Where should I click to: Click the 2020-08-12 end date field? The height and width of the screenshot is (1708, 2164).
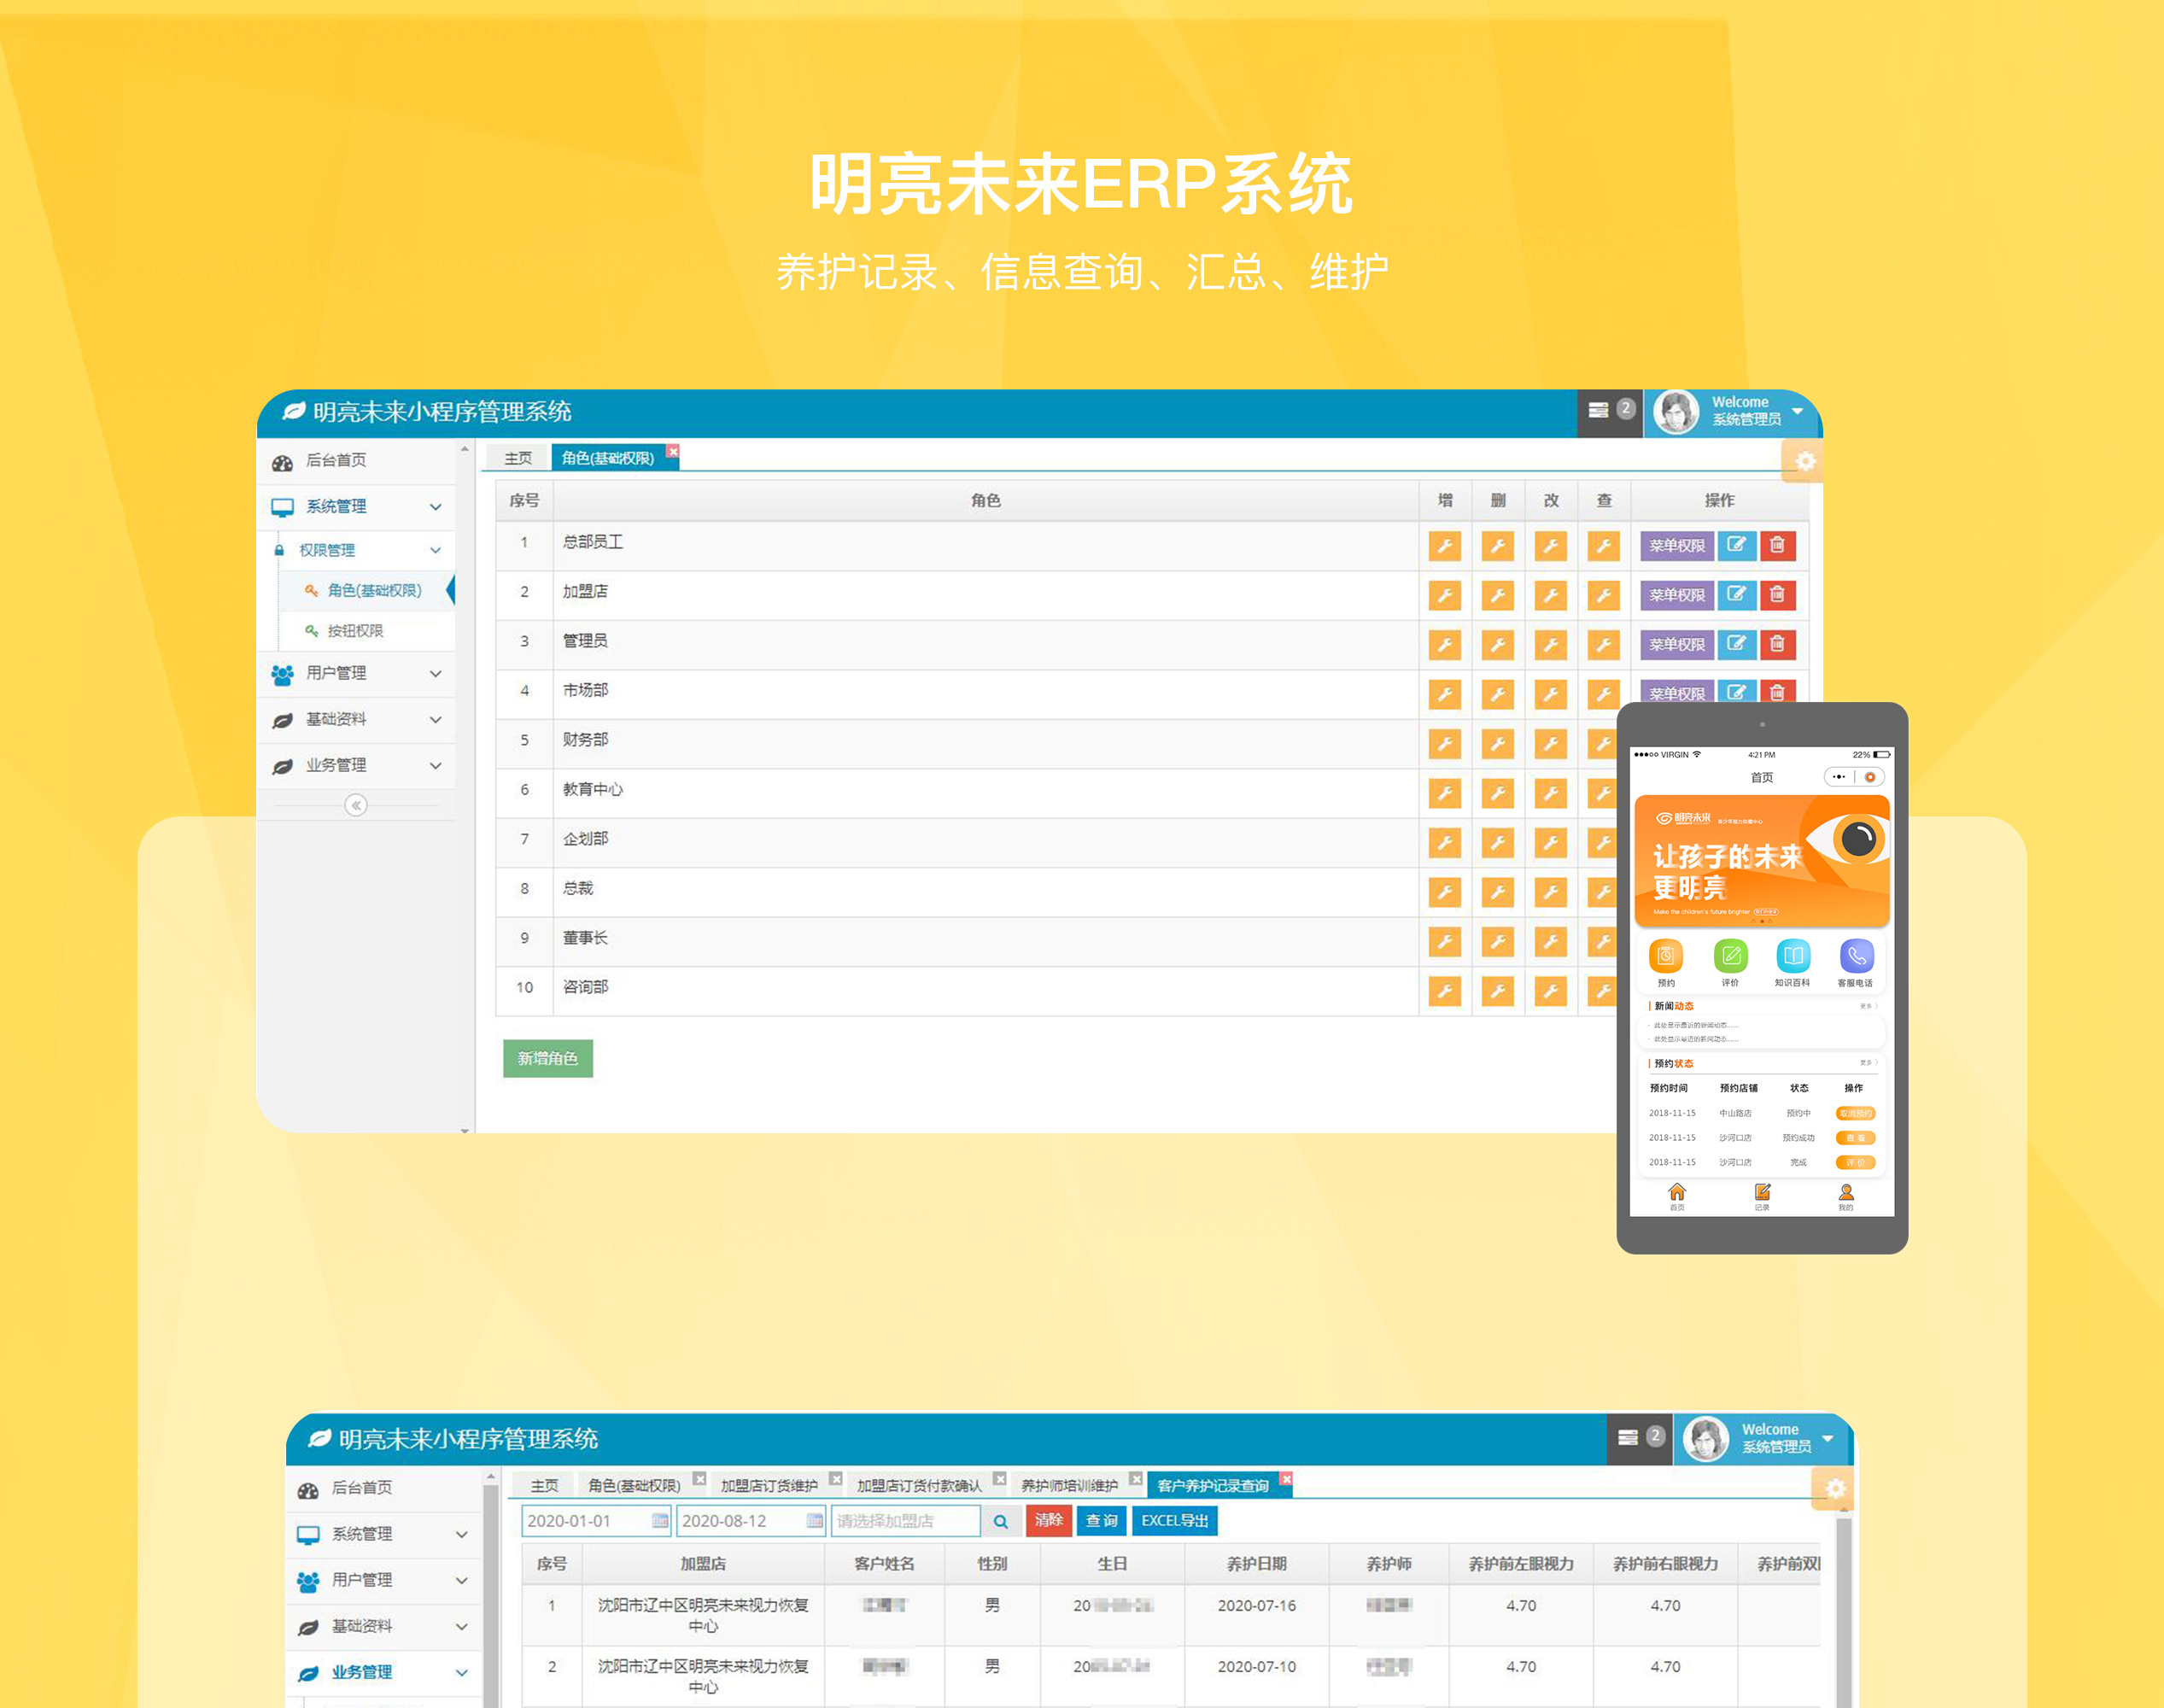coord(740,1521)
